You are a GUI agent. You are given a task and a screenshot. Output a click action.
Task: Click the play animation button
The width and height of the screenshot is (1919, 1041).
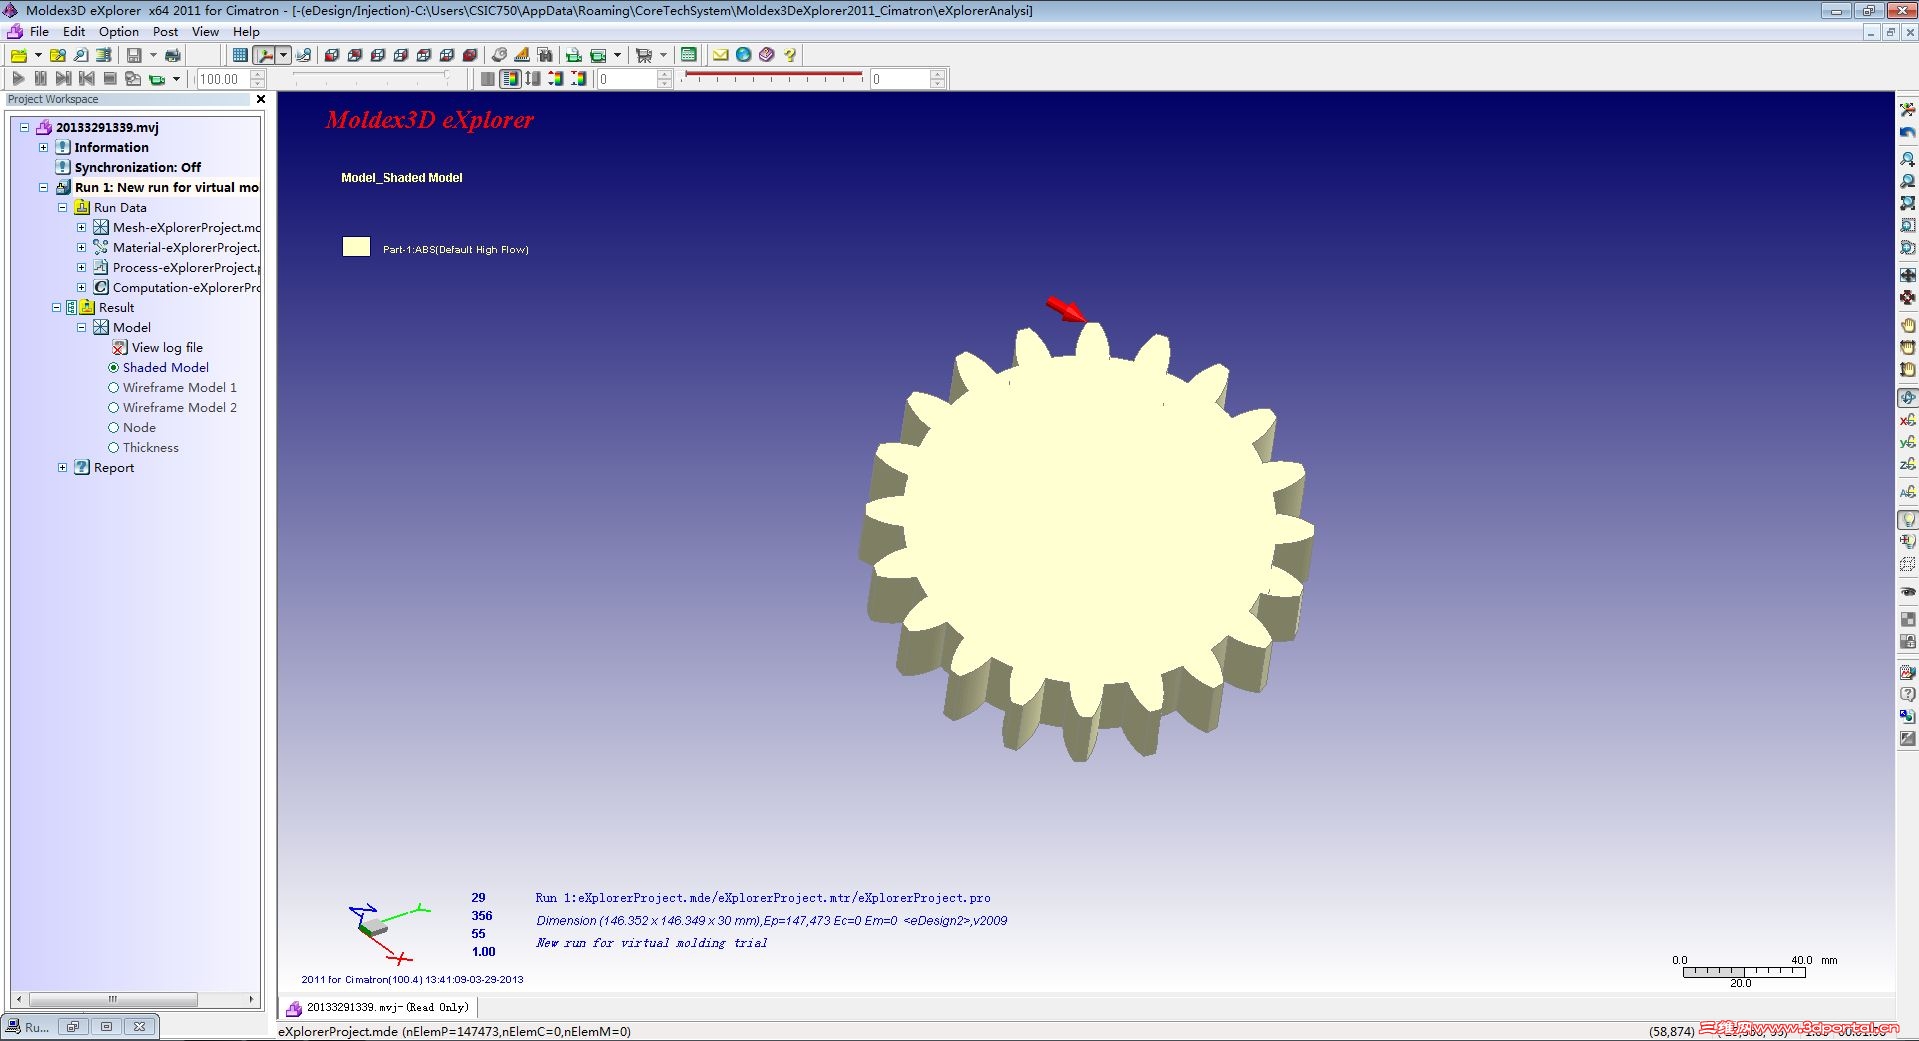[18, 78]
